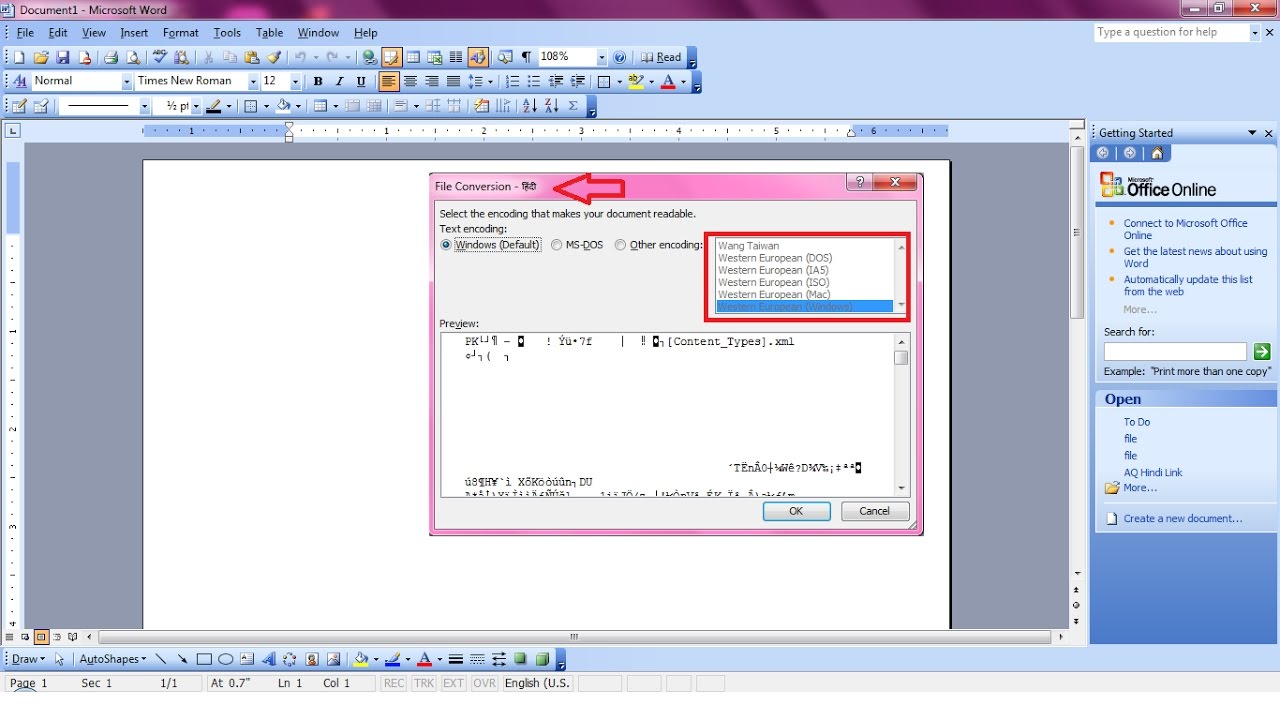Open Getting Started pane Home icon

click(1157, 153)
